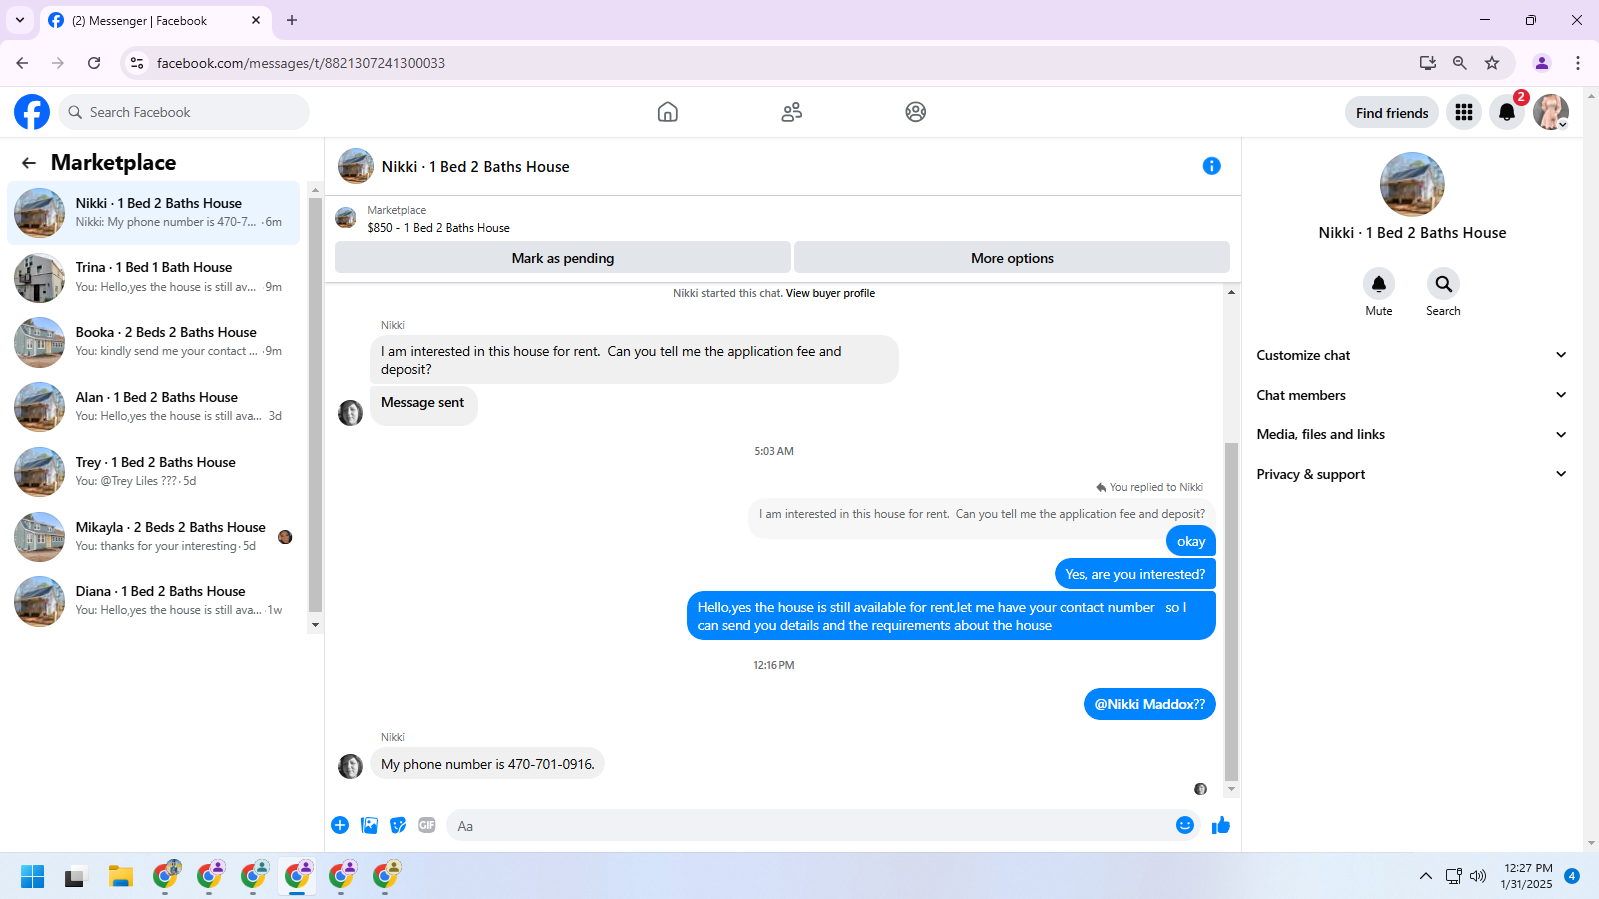The height and width of the screenshot is (899, 1599).
Task: Go back to previous page in browser
Action: (x=22, y=63)
